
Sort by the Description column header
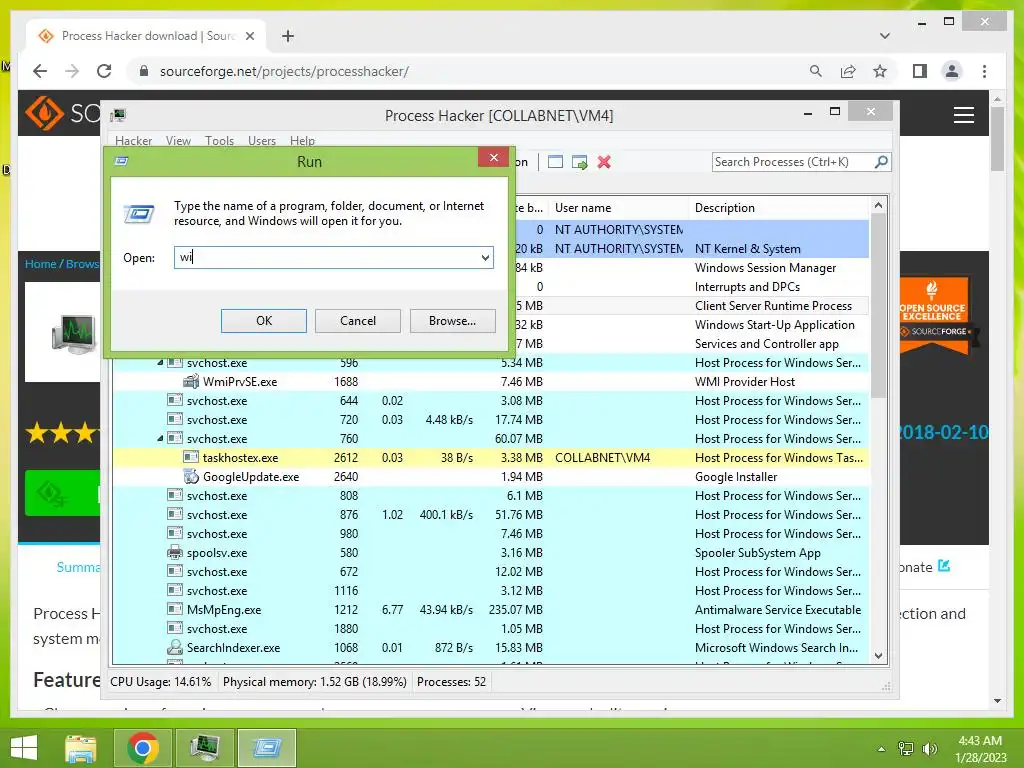pyautogui.click(x=780, y=208)
